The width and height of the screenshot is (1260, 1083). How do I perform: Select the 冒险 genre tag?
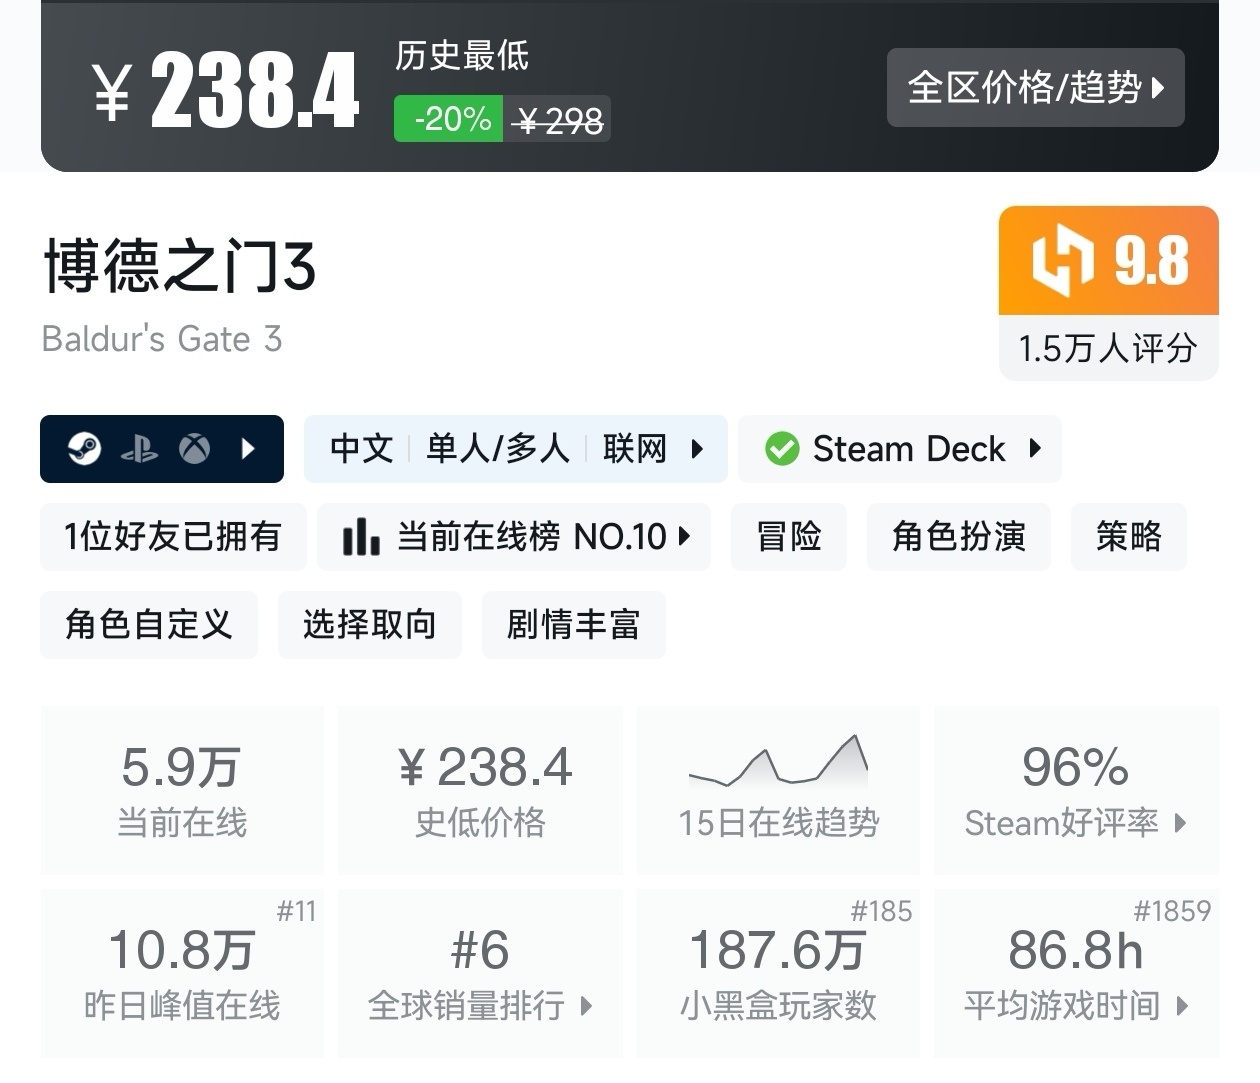[789, 537]
